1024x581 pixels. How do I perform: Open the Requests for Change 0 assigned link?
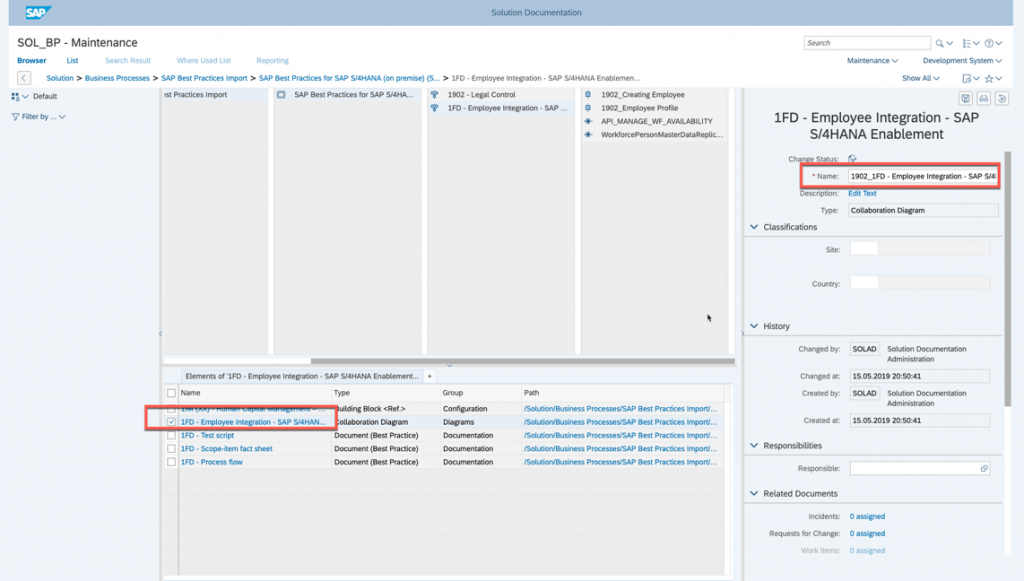[x=867, y=533]
